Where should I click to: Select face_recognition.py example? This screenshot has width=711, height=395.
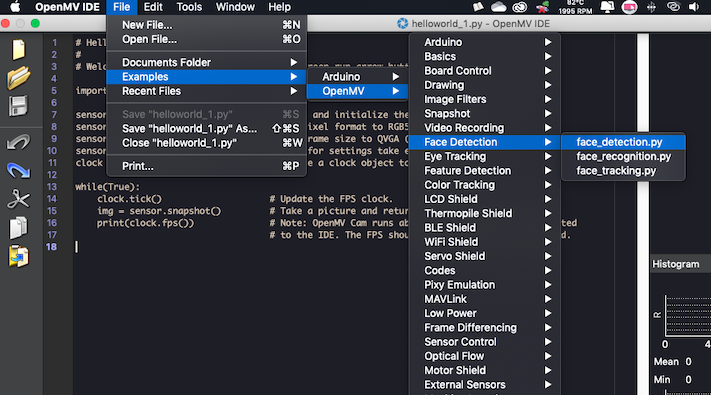(623, 156)
